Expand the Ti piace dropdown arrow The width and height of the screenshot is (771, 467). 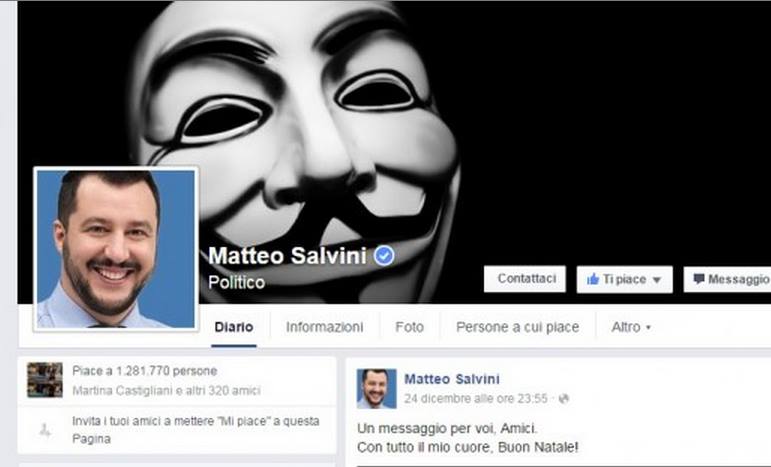click(x=656, y=280)
